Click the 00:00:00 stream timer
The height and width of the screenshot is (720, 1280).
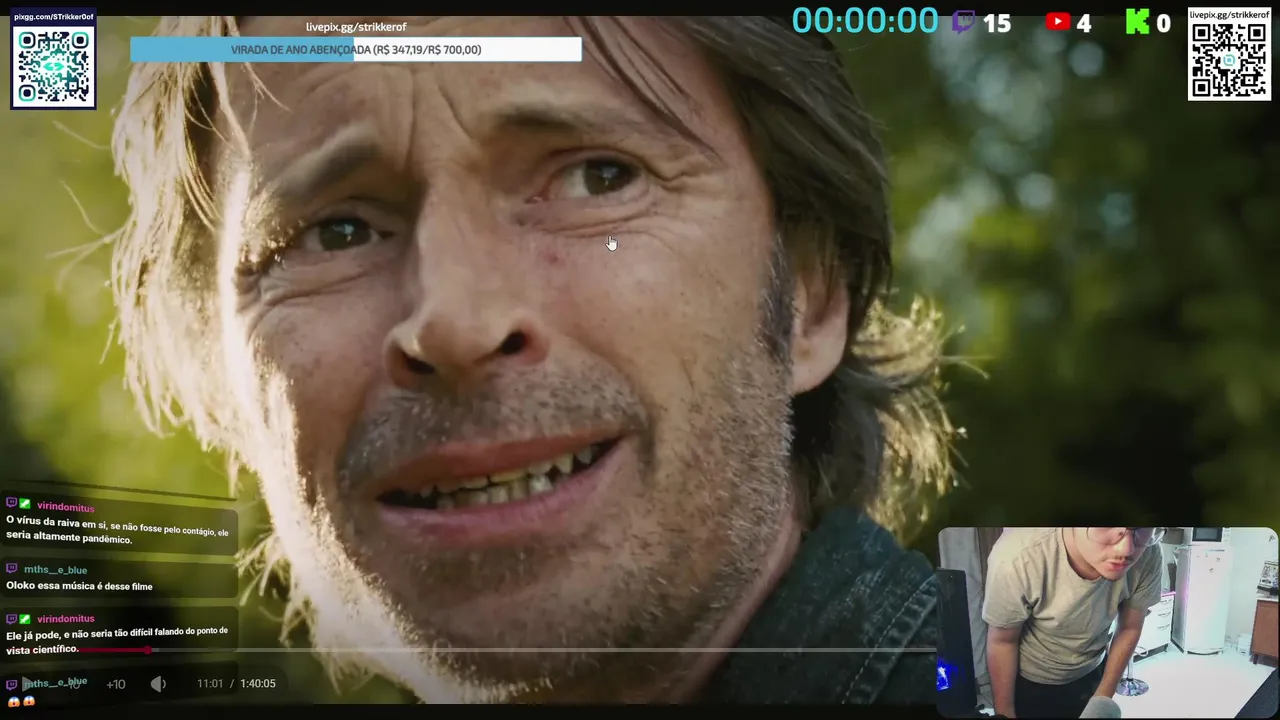point(866,21)
